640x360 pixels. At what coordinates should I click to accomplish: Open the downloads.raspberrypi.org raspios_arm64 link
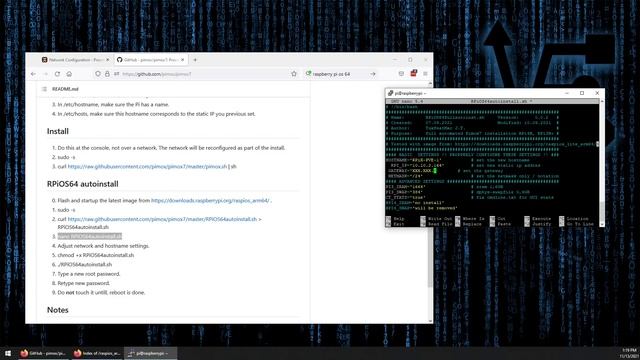coord(210,200)
